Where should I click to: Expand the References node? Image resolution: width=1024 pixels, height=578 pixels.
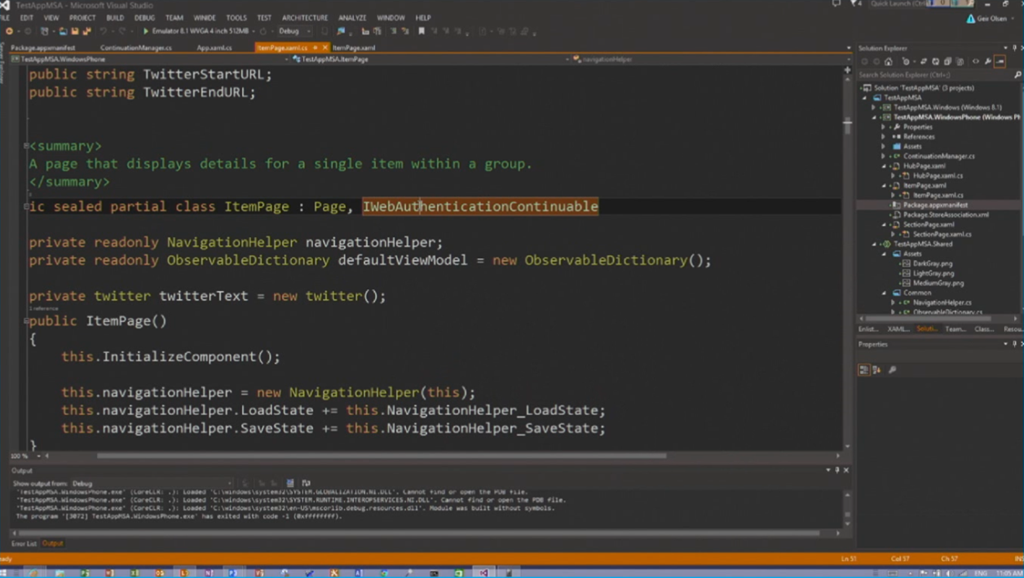click(884, 137)
